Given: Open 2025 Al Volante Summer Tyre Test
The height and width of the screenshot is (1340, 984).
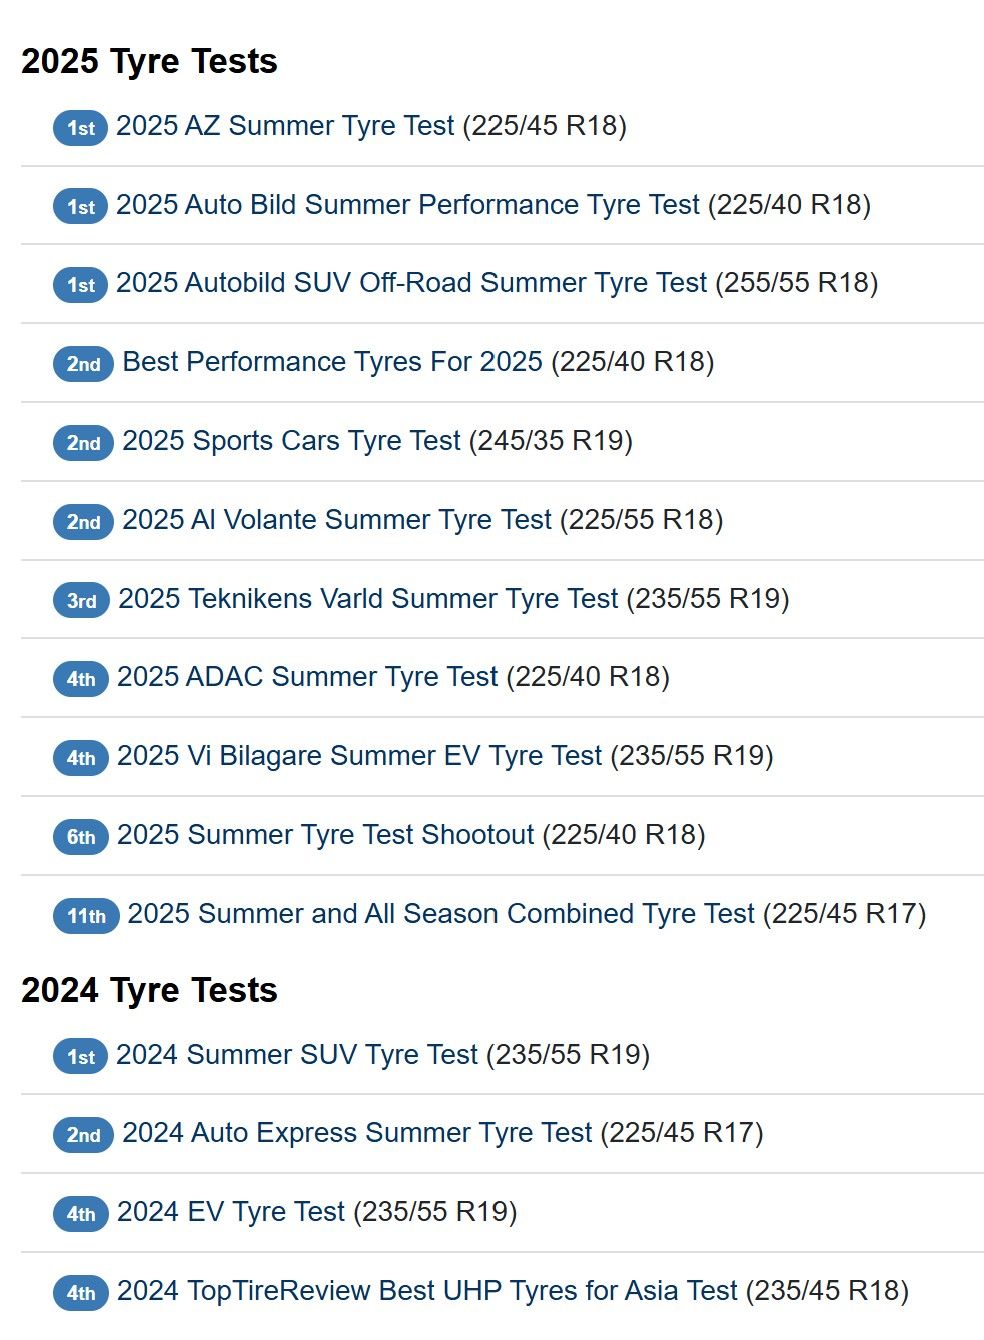Looking at the screenshot, I should tap(337, 520).
